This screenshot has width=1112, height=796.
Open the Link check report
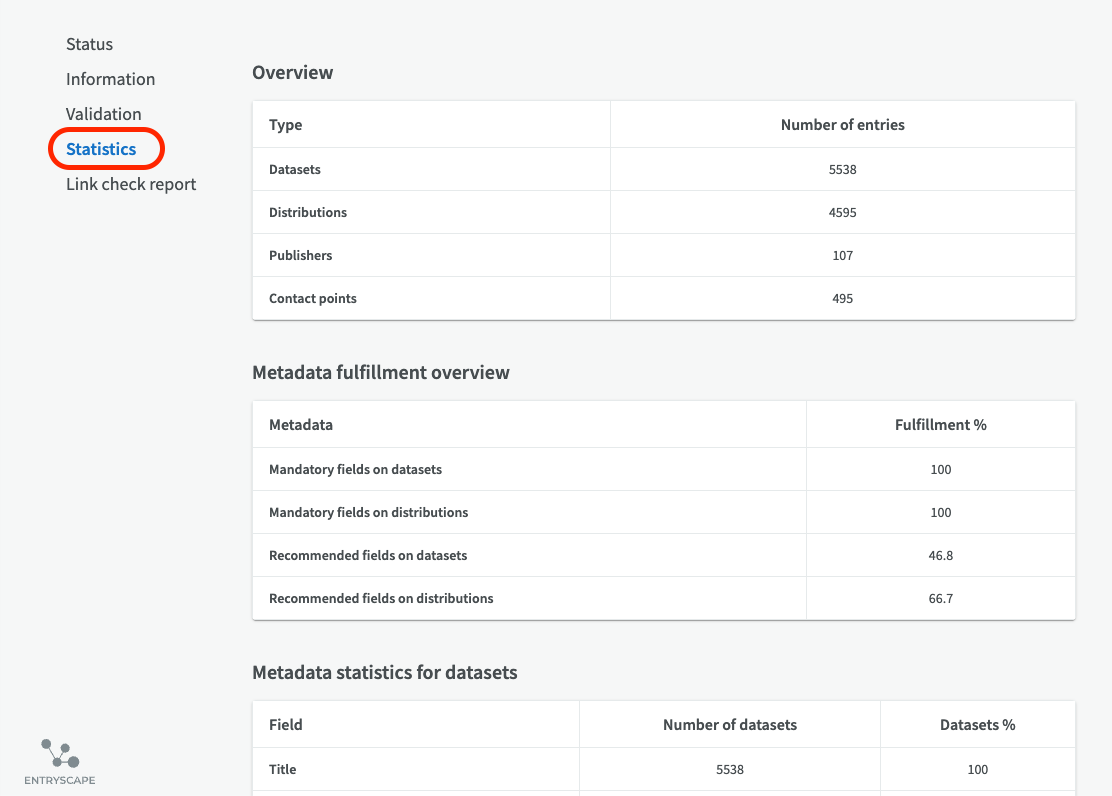tap(131, 184)
